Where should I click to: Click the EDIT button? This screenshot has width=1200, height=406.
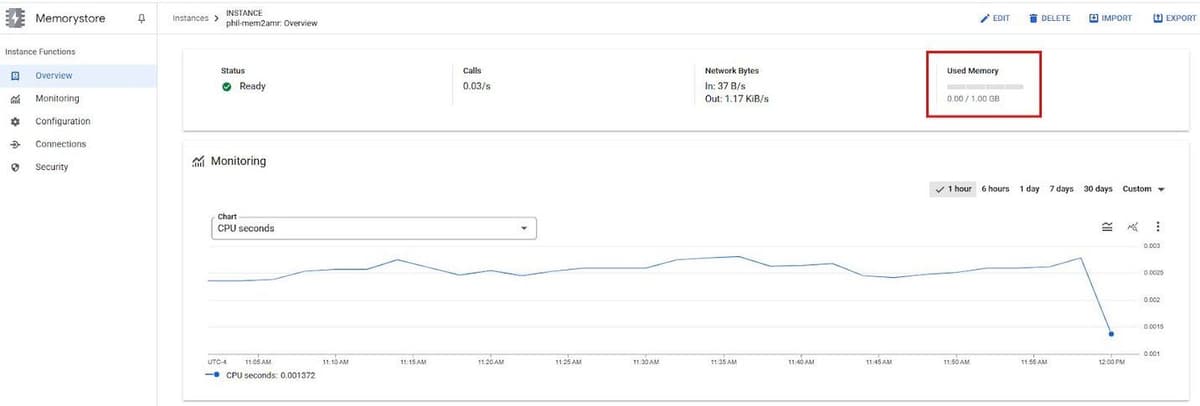coord(994,18)
